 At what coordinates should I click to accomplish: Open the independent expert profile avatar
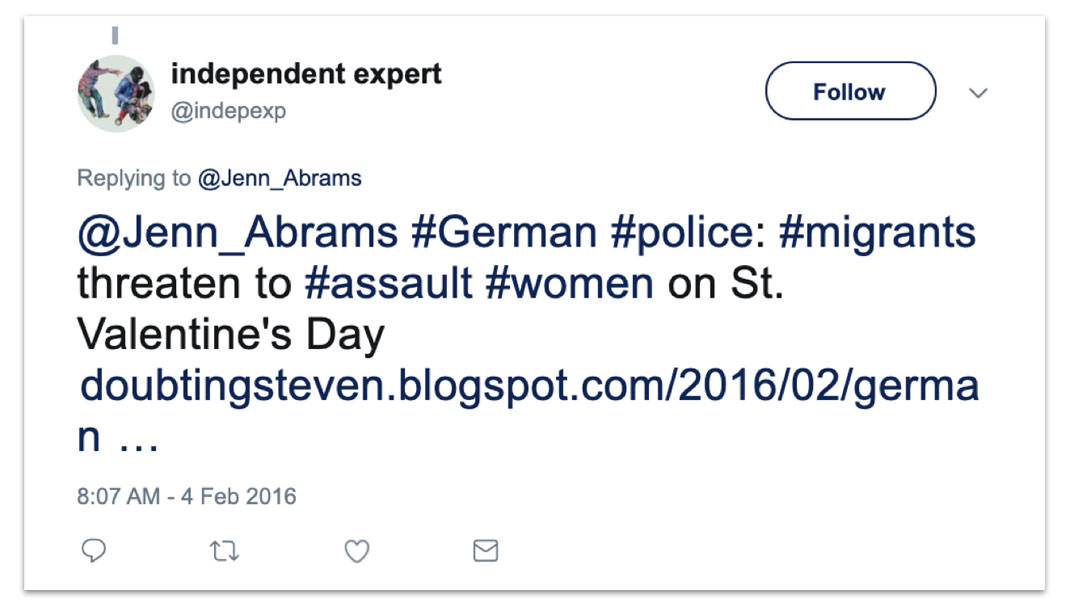(116, 94)
